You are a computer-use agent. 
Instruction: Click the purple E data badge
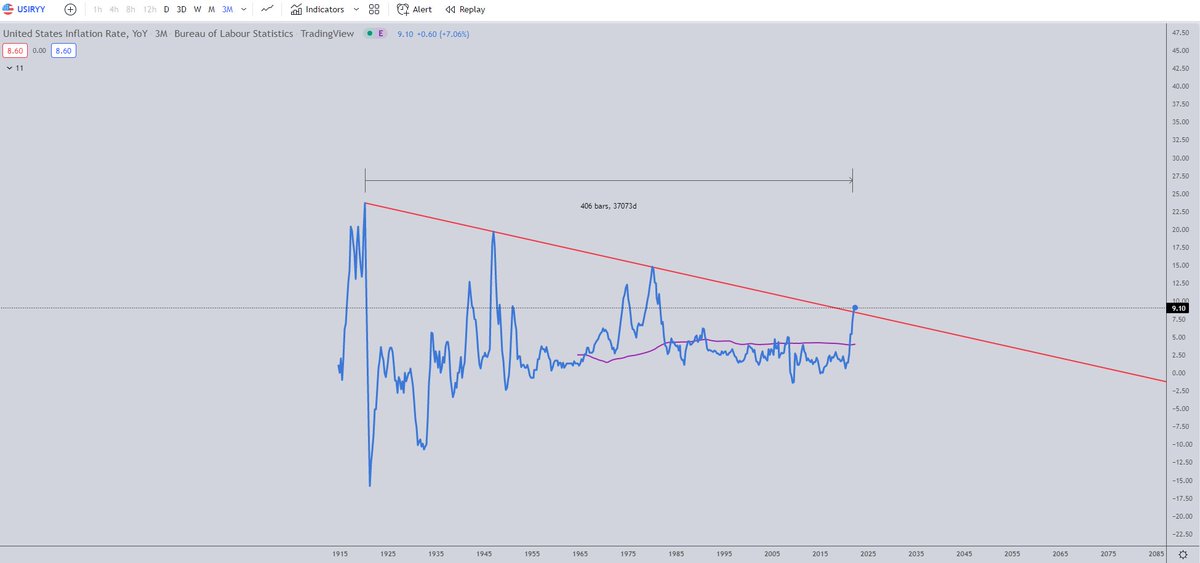[381, 33]
